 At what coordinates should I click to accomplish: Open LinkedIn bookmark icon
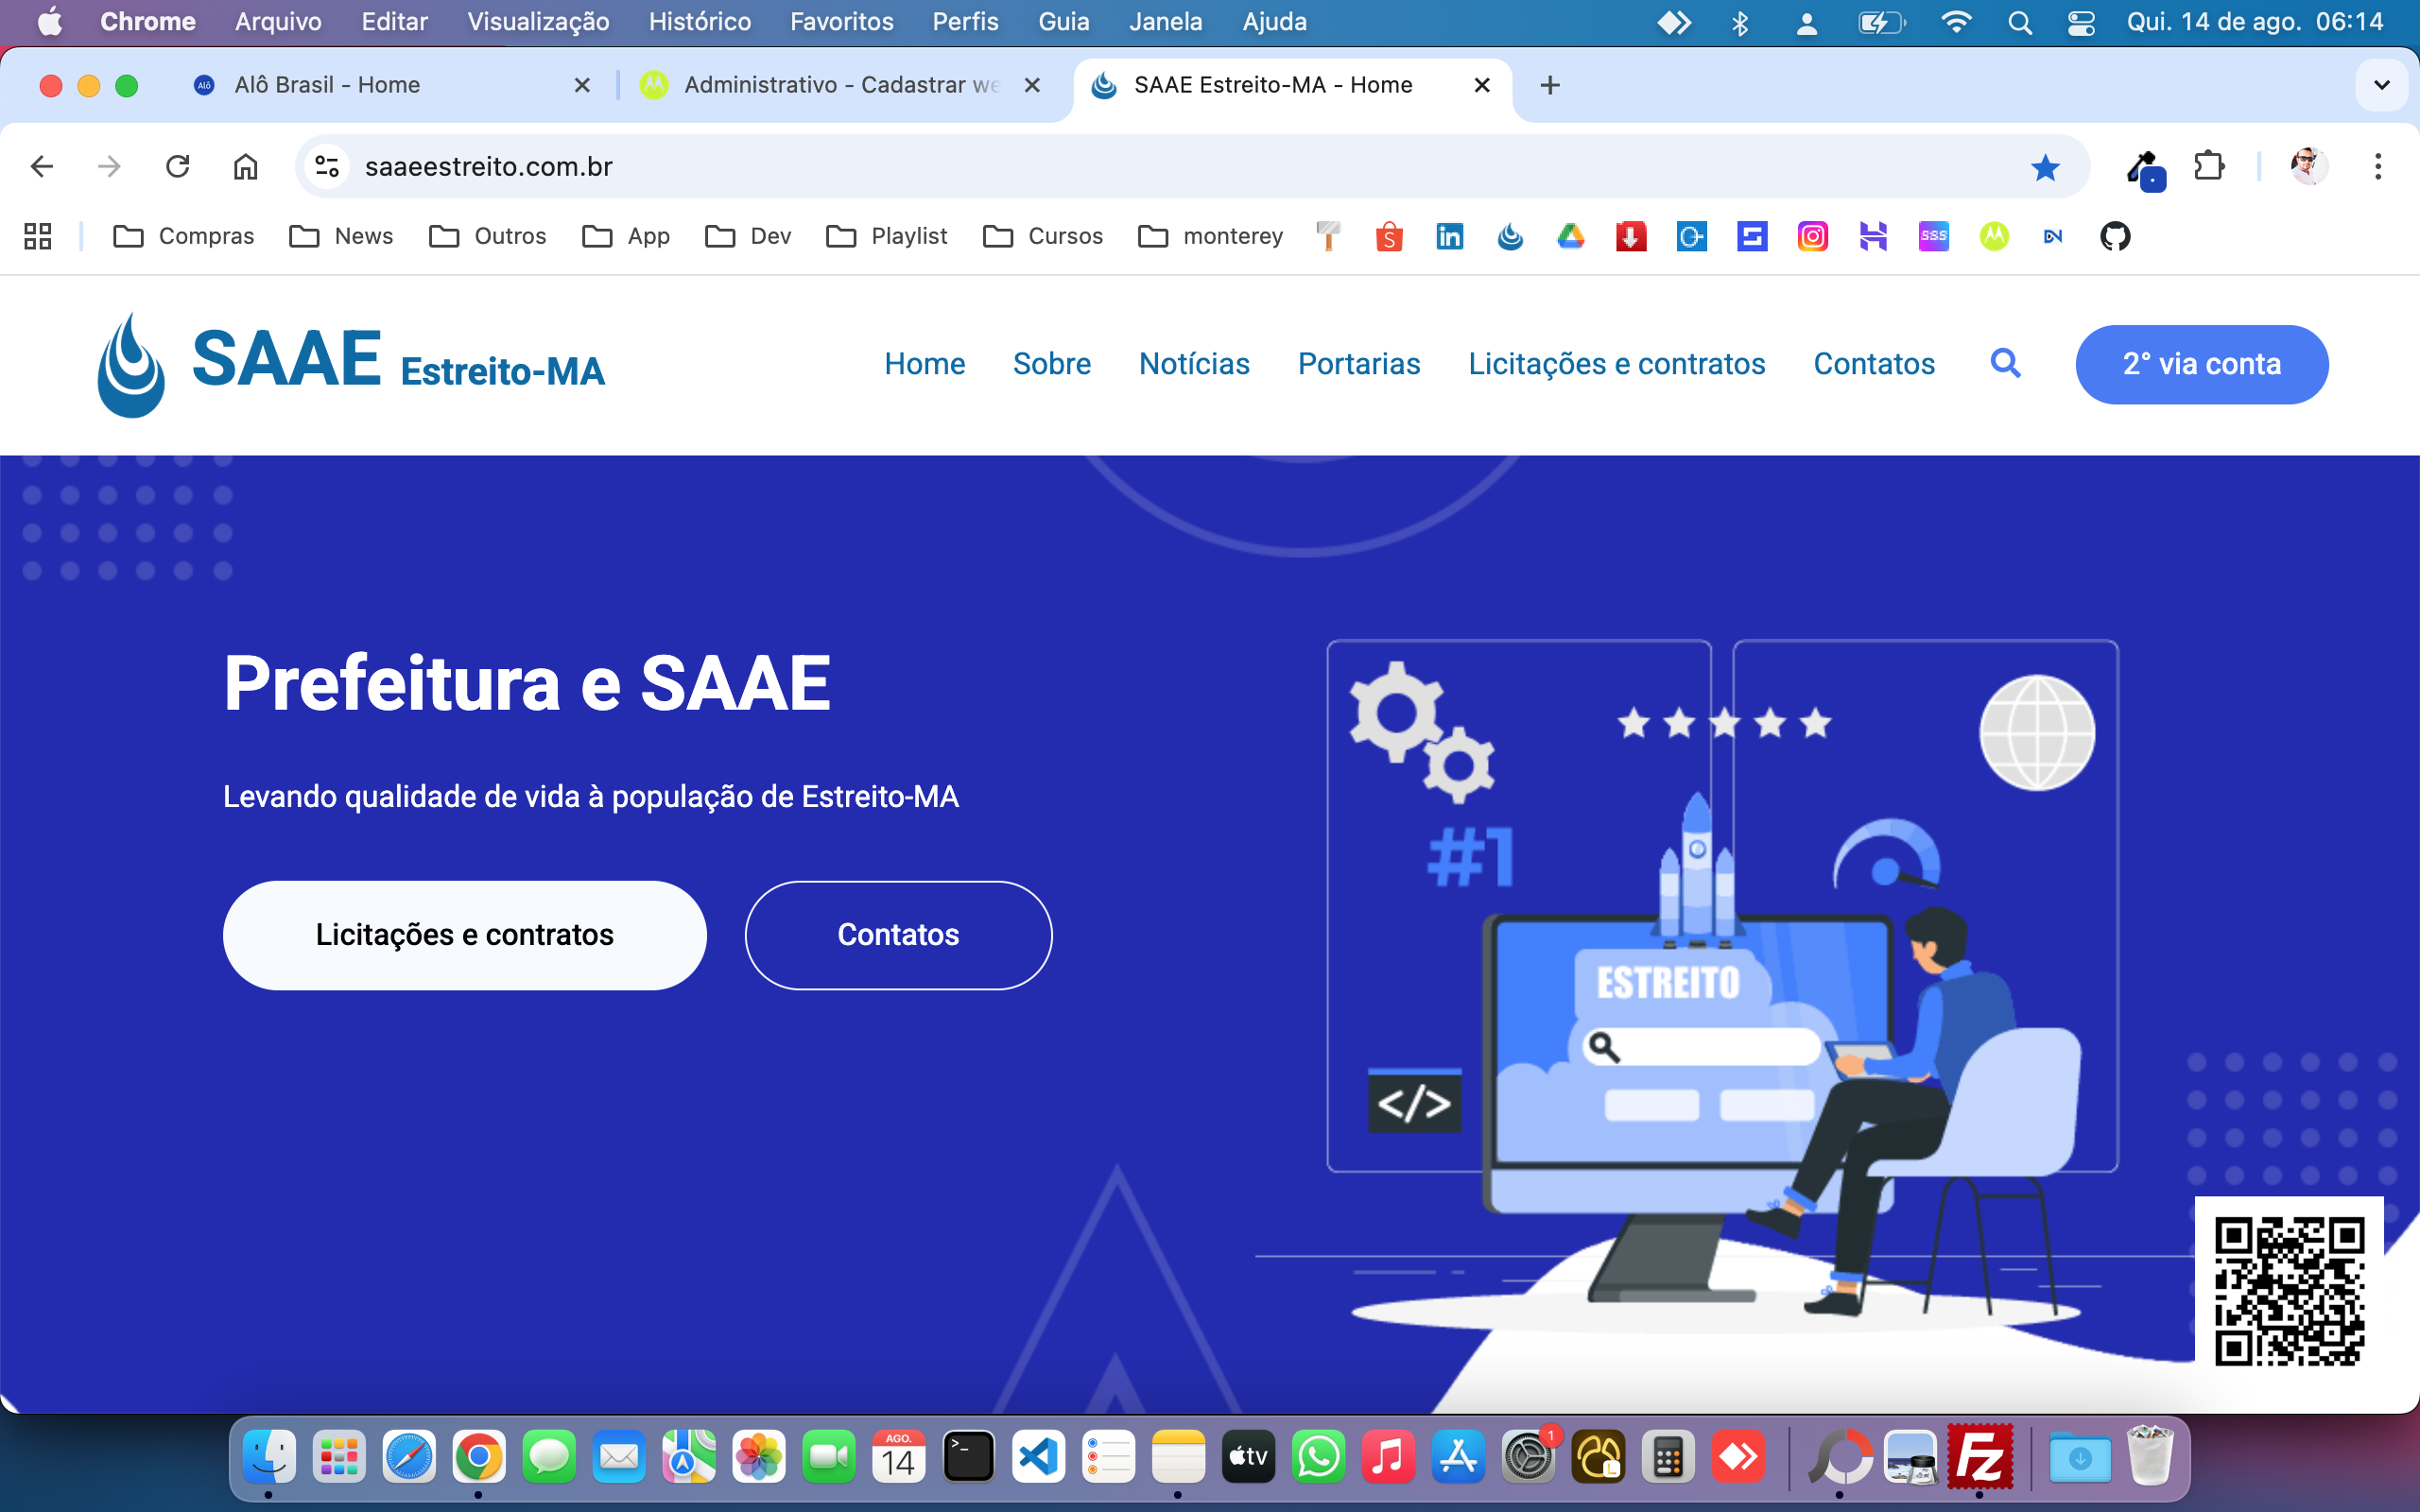[1449, 237]
